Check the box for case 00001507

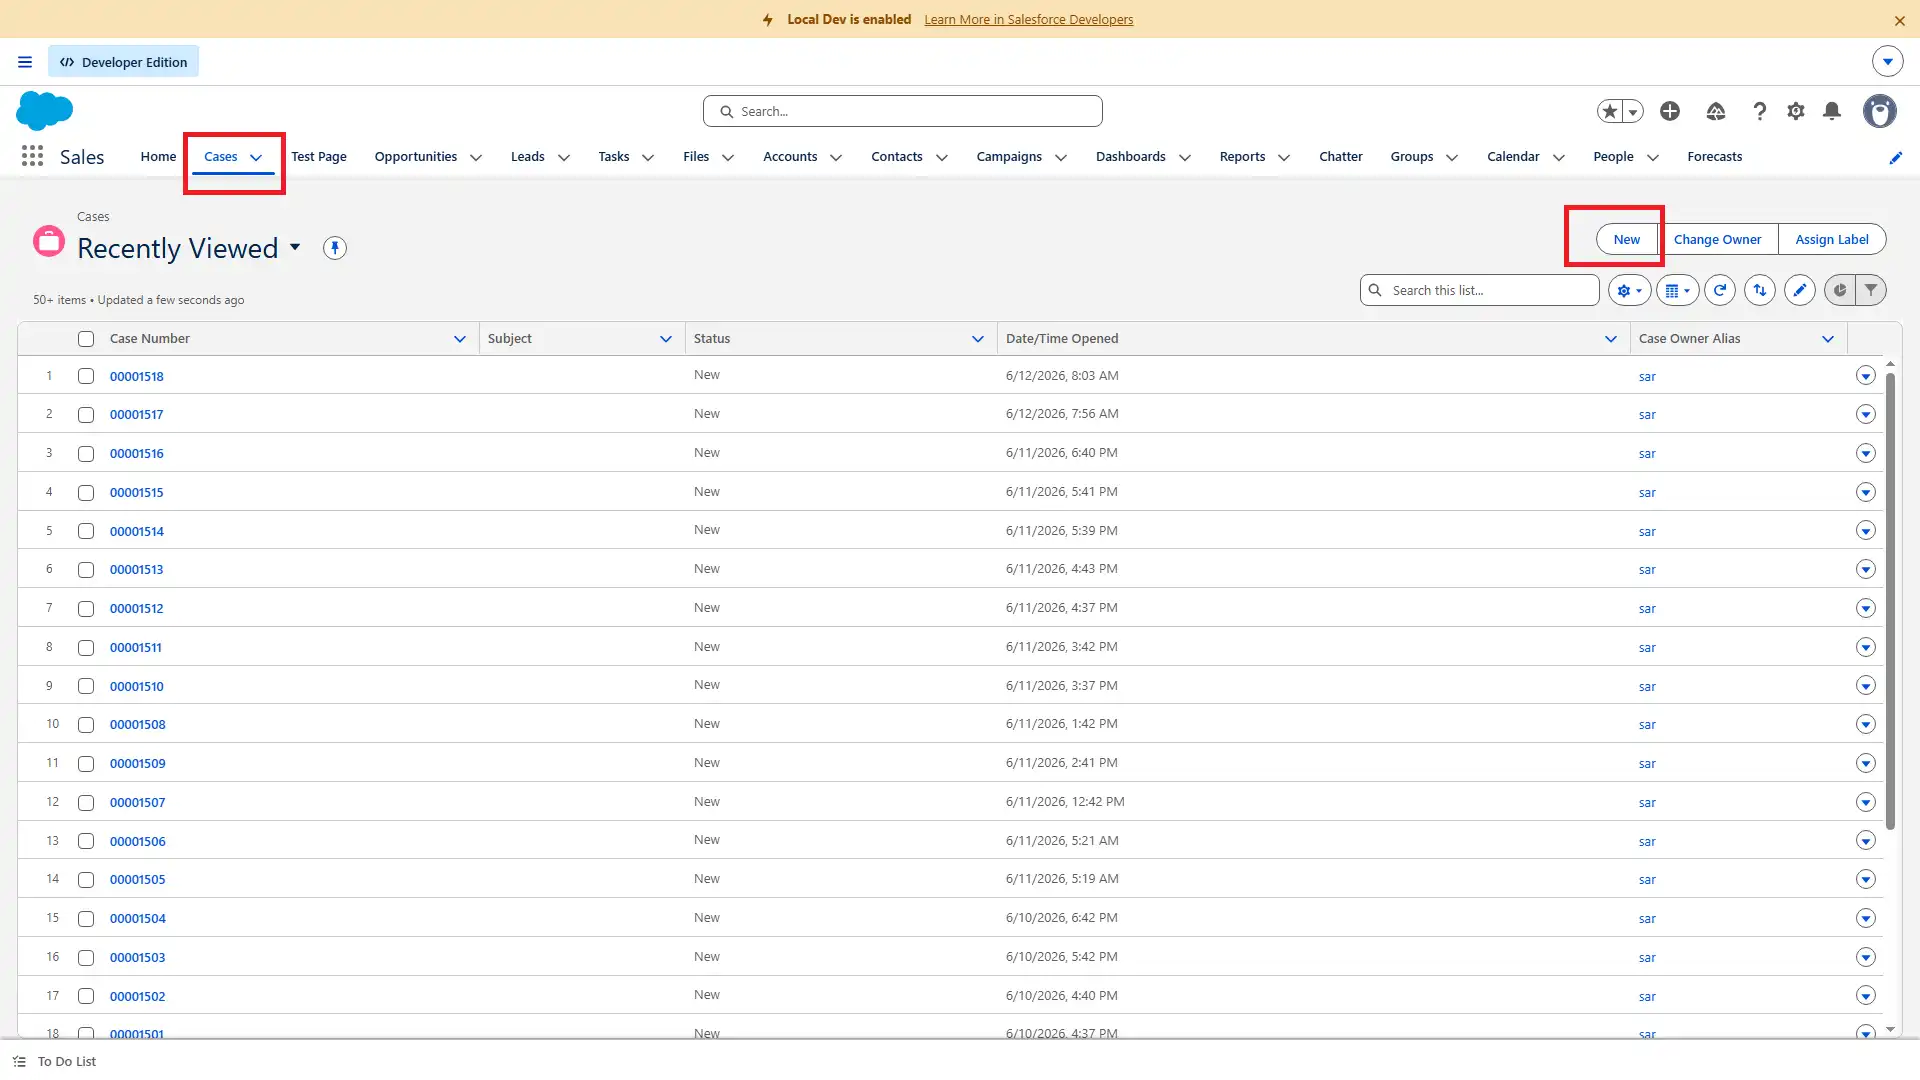pyautogui.click(x=86, y=803)
